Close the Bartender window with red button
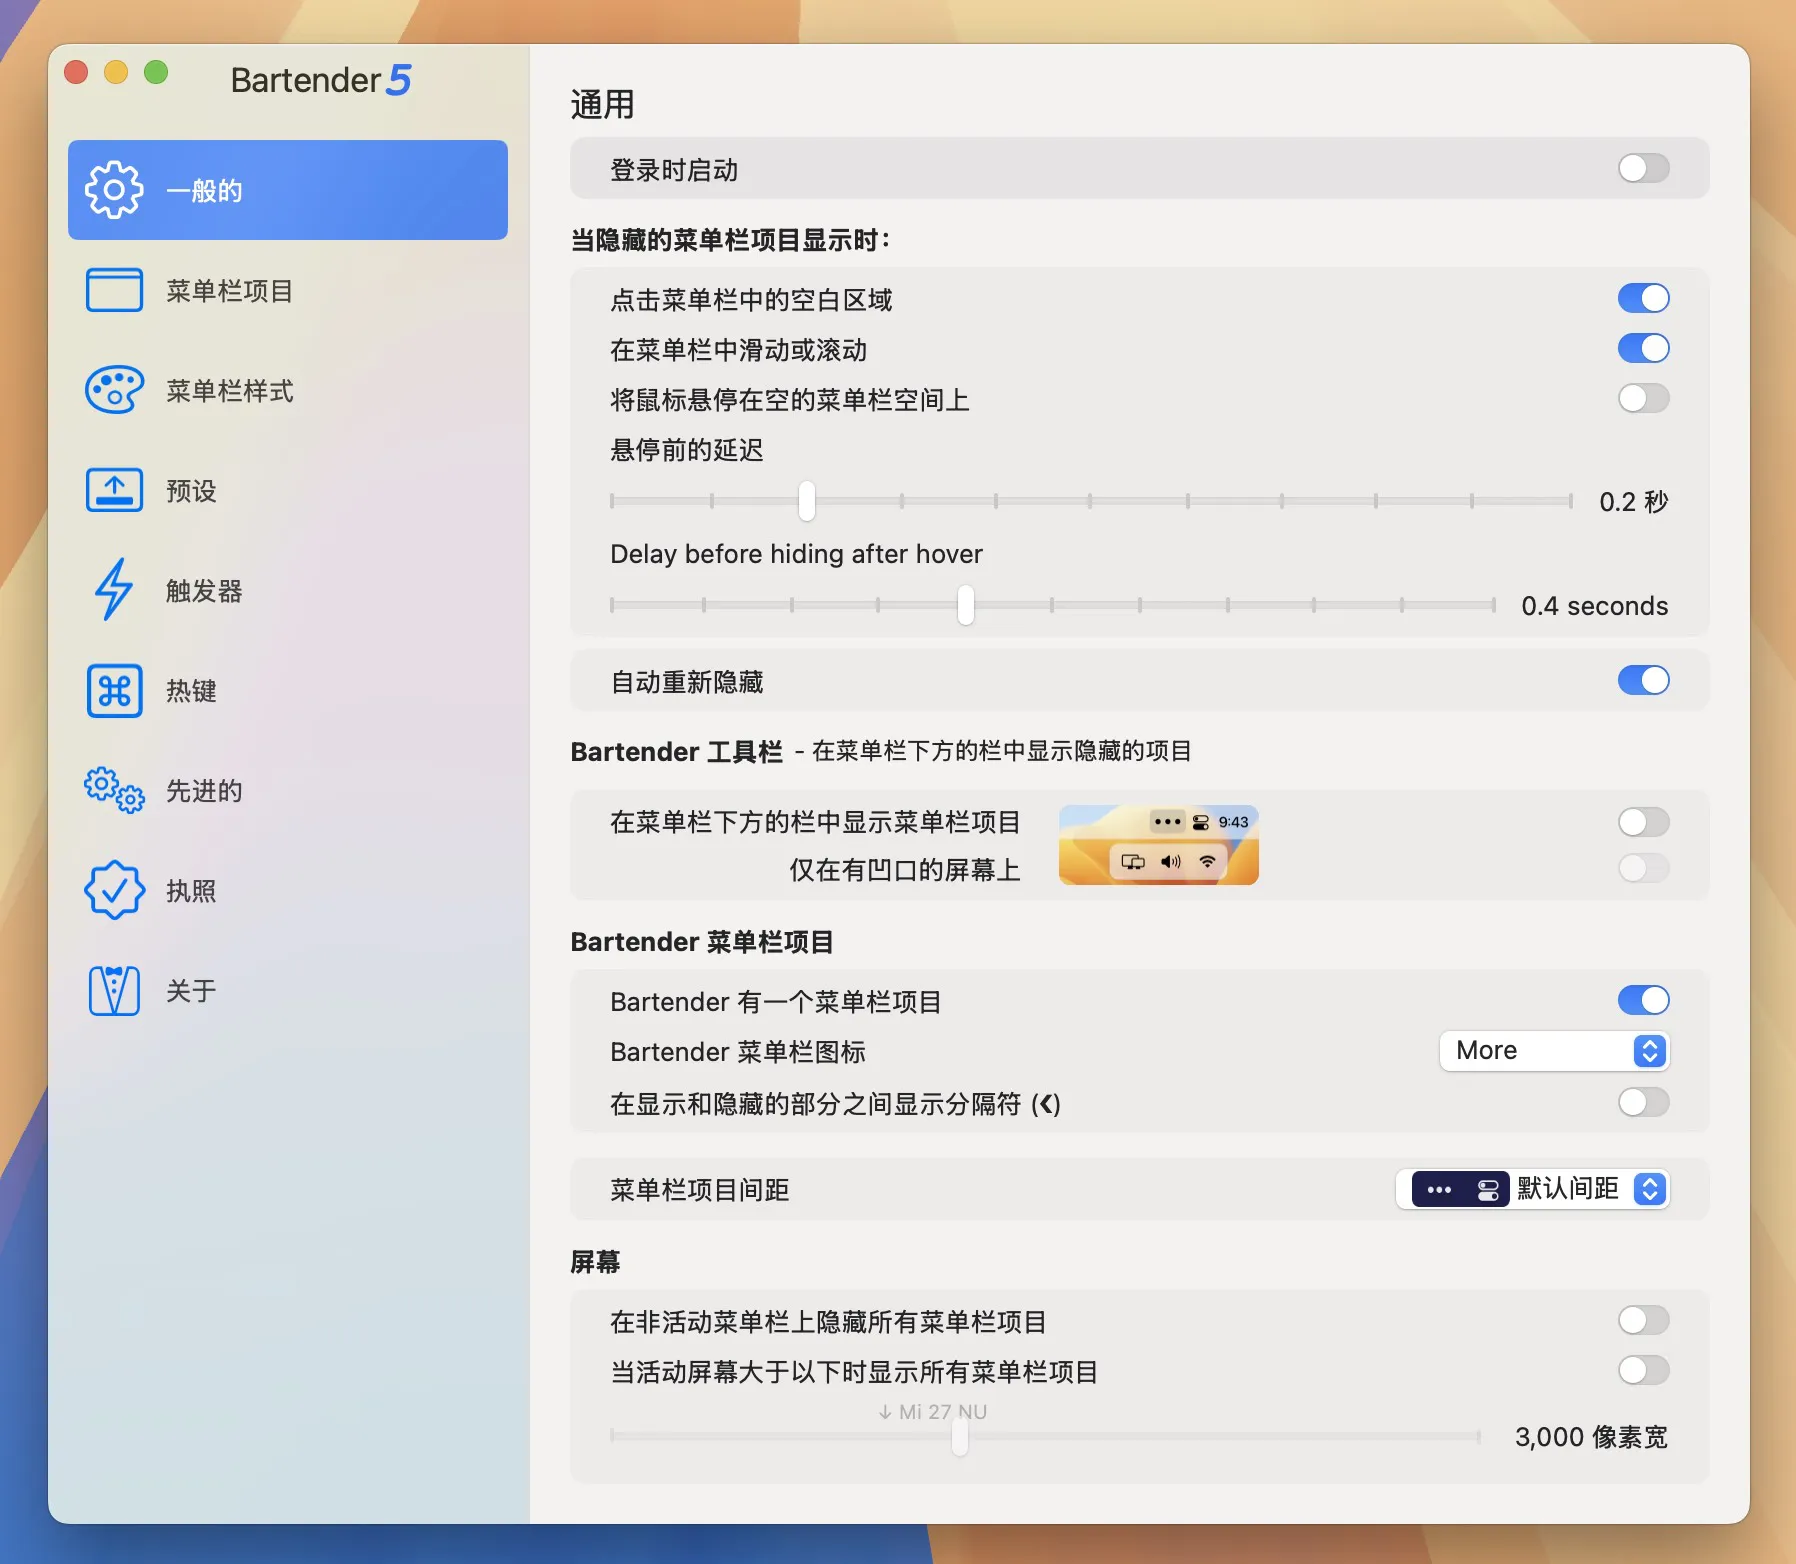Image resolution: width=1796 pixels, height=1564 pixels. pyautogui.click(x=76, y=72)
